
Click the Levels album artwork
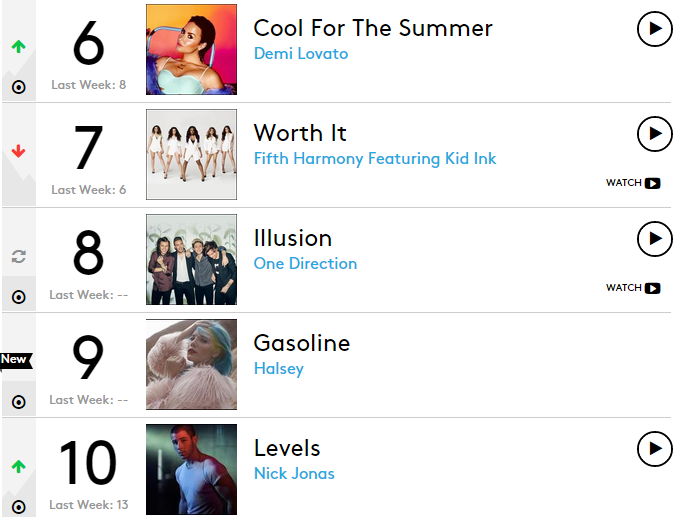(191, 469)
